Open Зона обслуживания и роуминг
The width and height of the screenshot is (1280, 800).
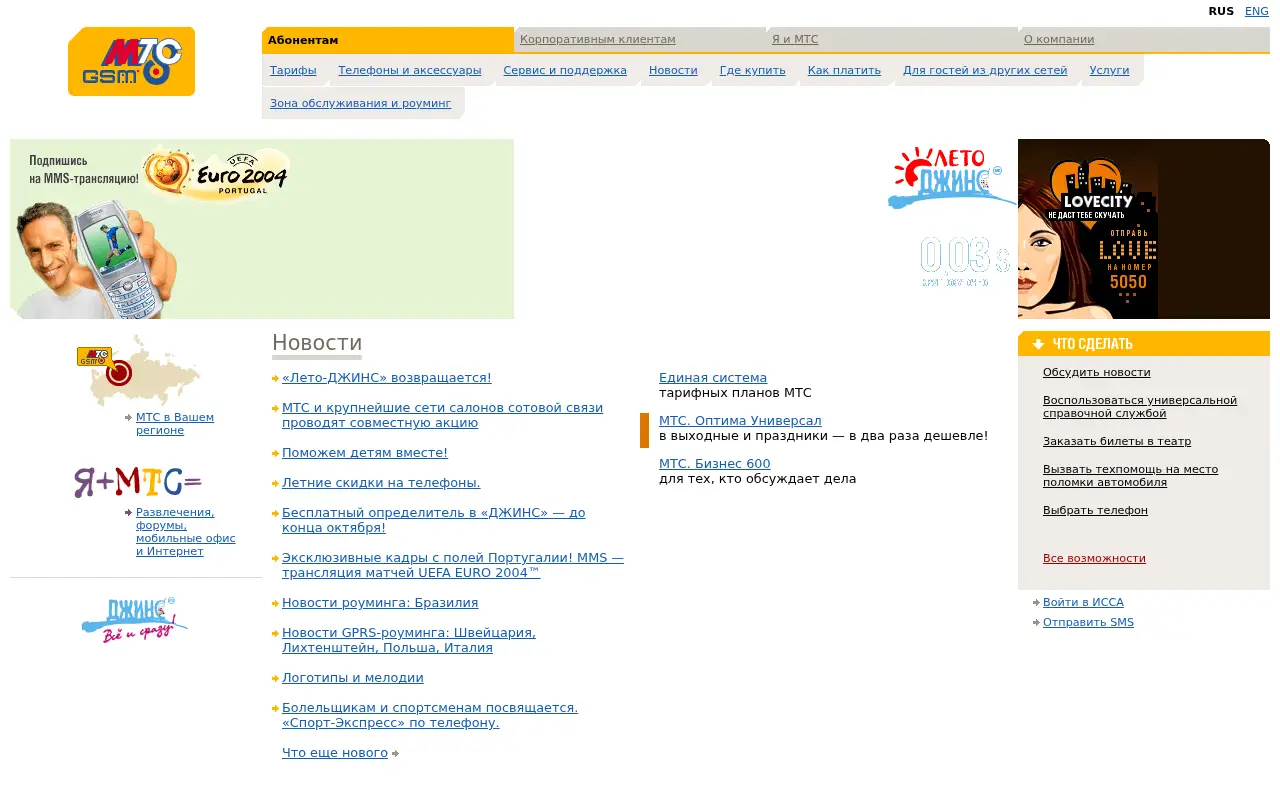coord(360,103)
